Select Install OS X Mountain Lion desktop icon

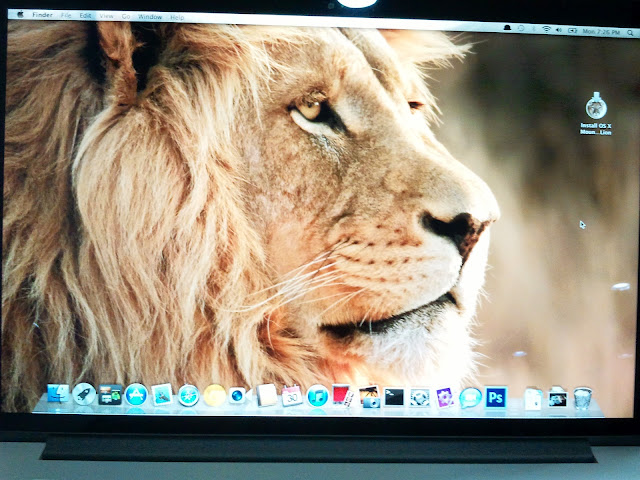point(596,113)
